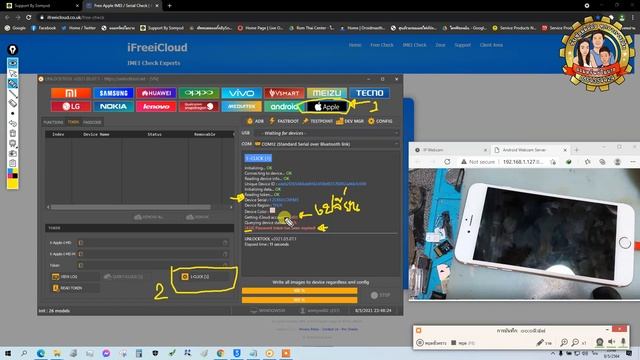The image size is (640, 360).
Task: Select the Huawei brand tile
Action: coord(156,93)
